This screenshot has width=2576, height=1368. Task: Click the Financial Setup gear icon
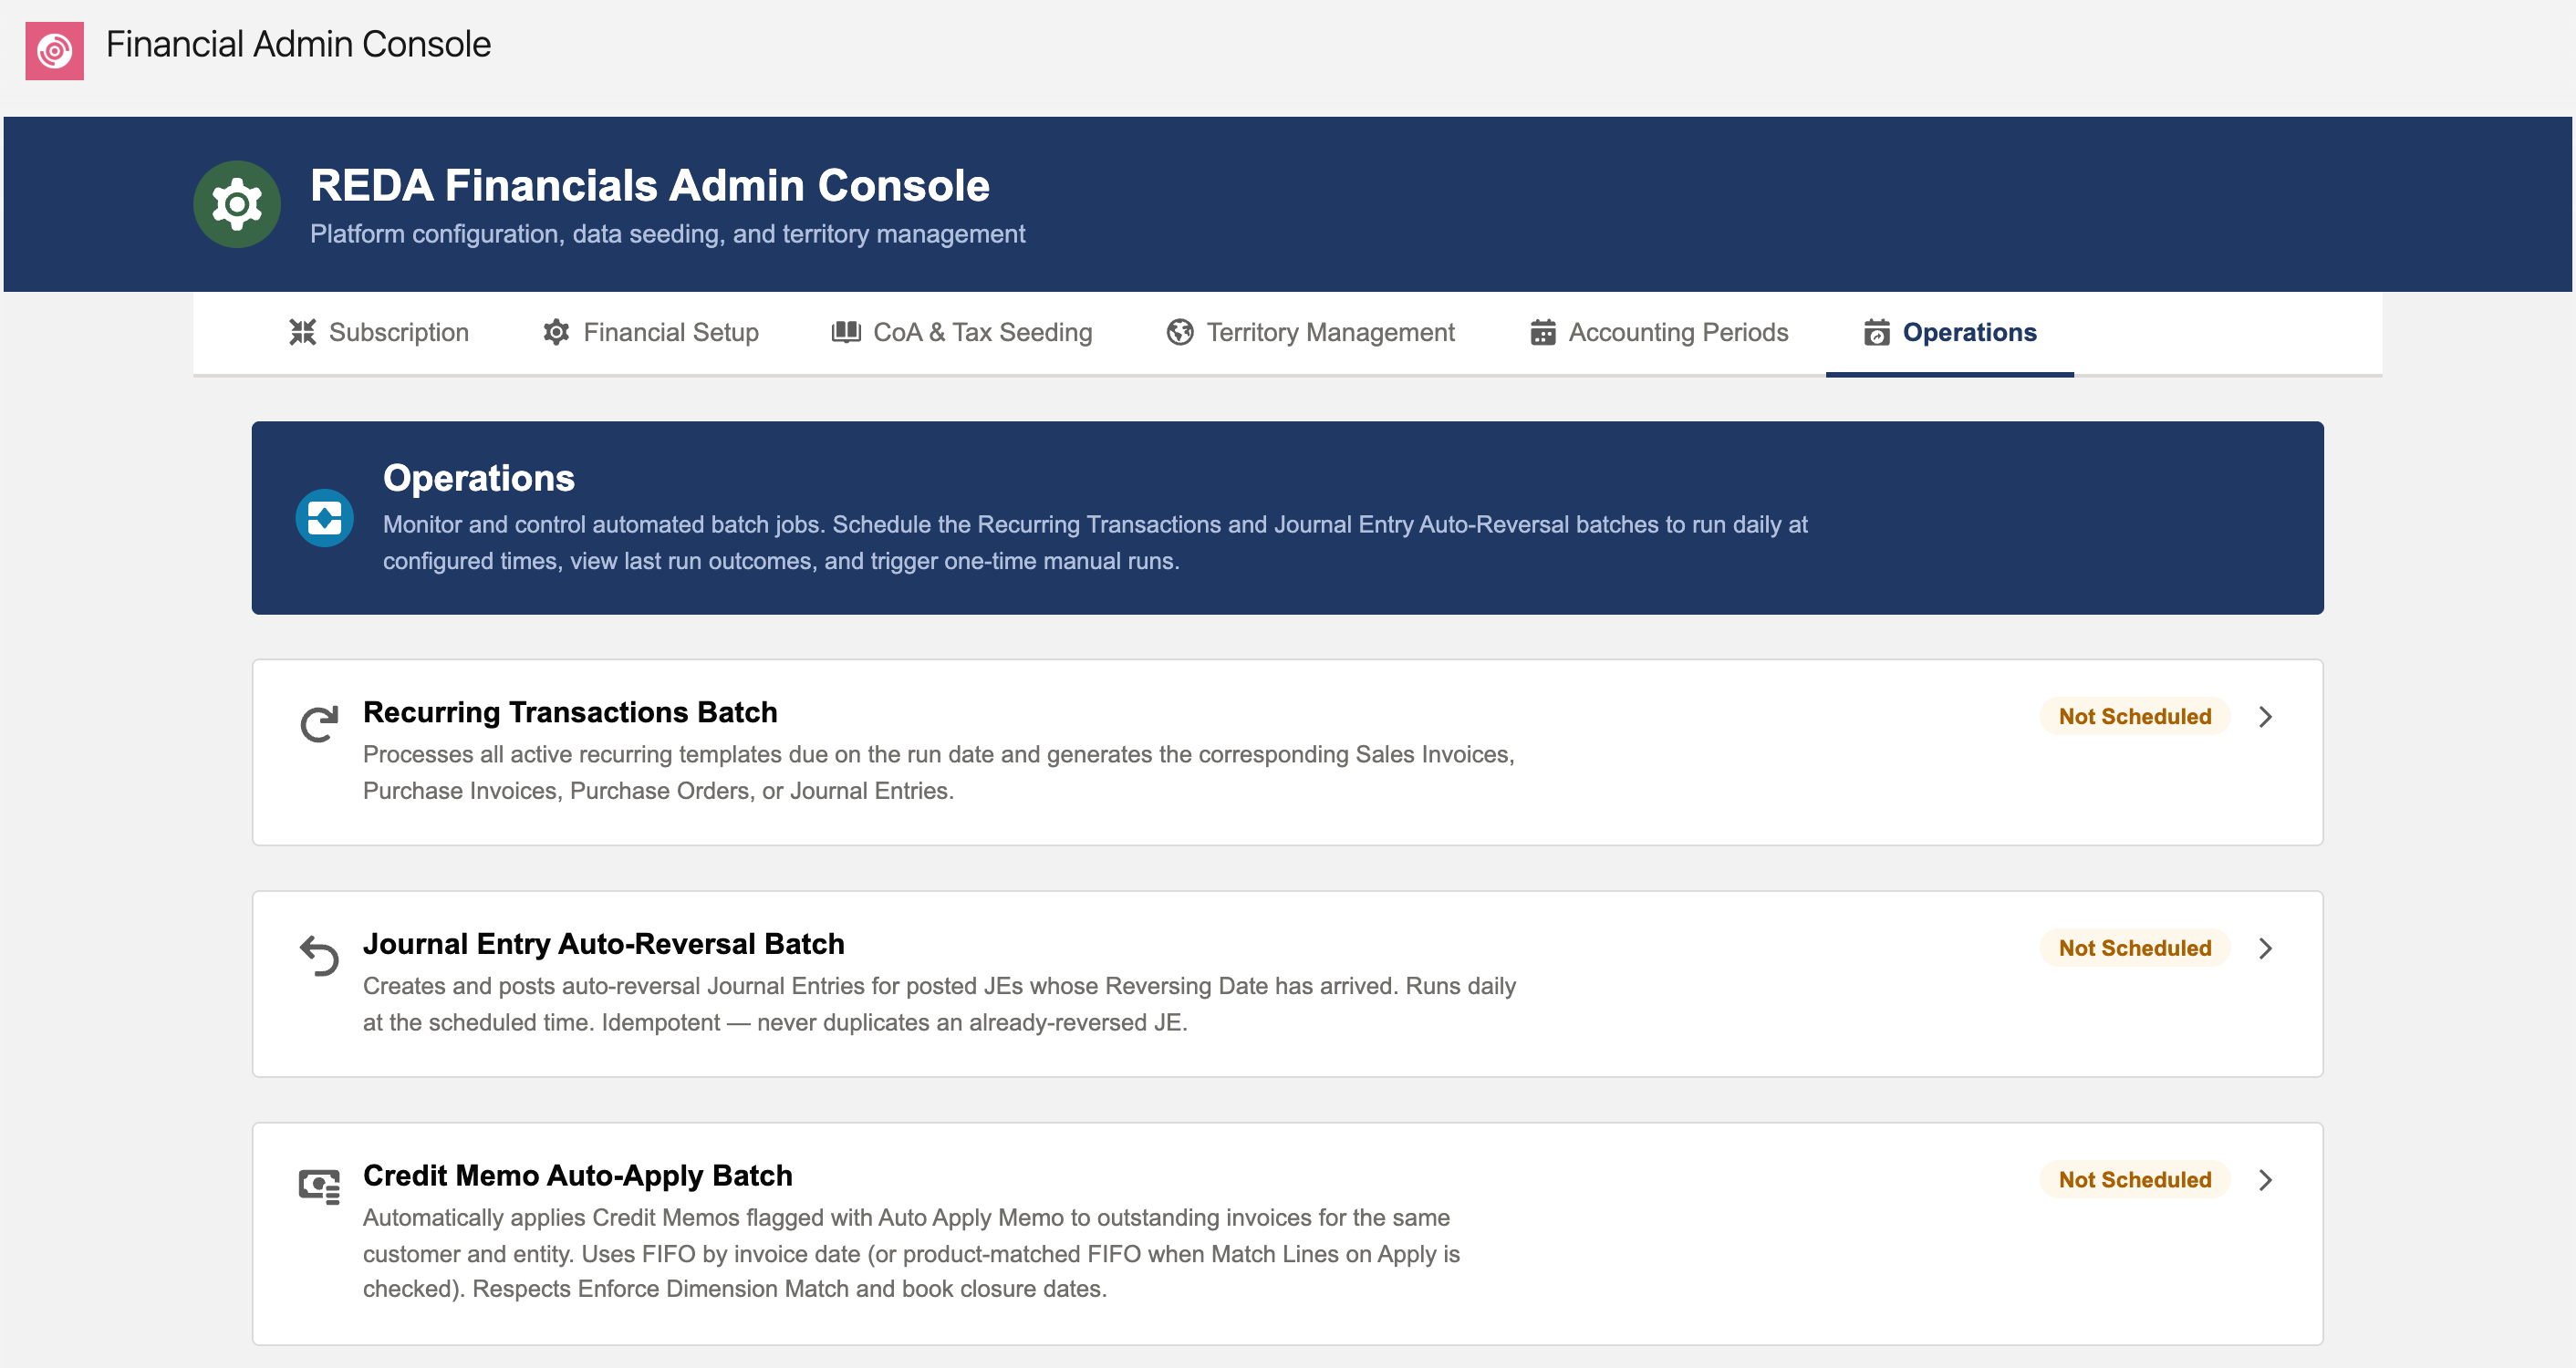pyautogui.click(x=556, y=332)
